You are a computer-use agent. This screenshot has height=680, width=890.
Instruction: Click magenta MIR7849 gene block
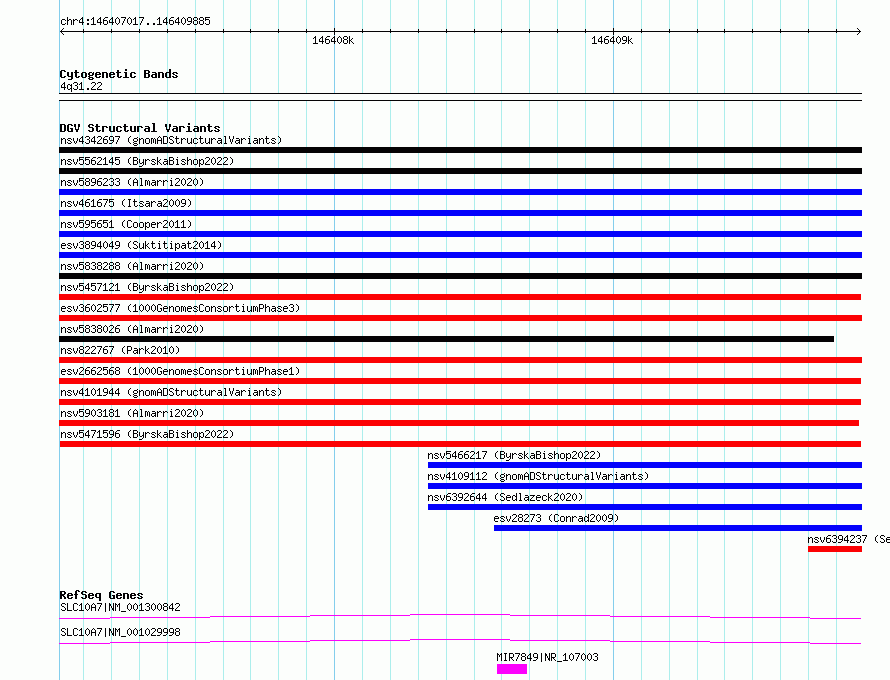512,670
